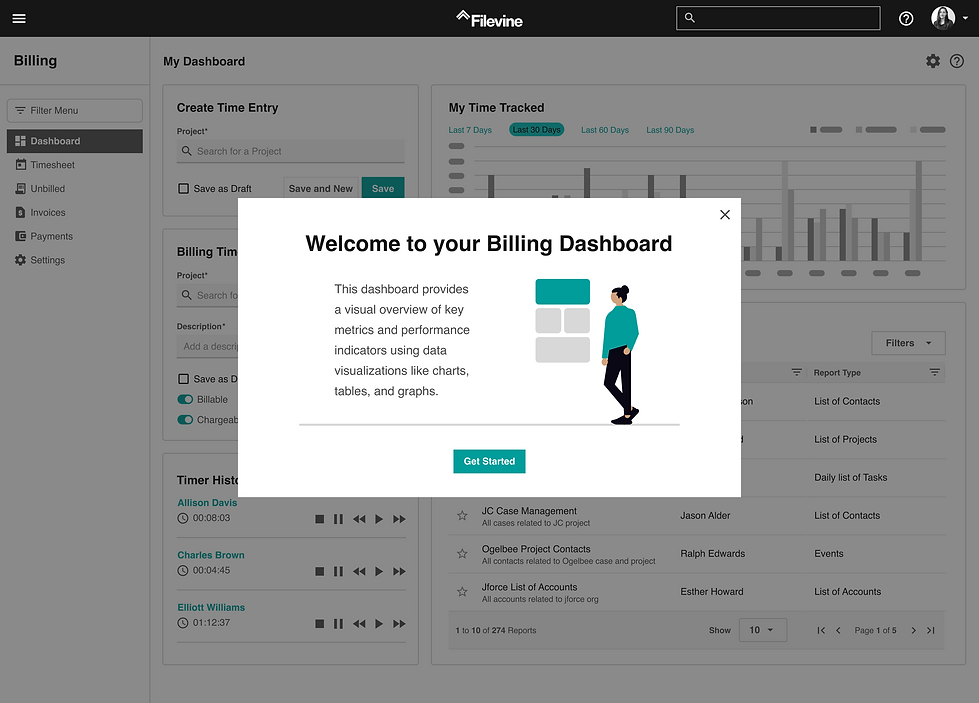Rewind the Charles Brown timer
The height and width of the screenshot is (703, 979).
point(359,571)
